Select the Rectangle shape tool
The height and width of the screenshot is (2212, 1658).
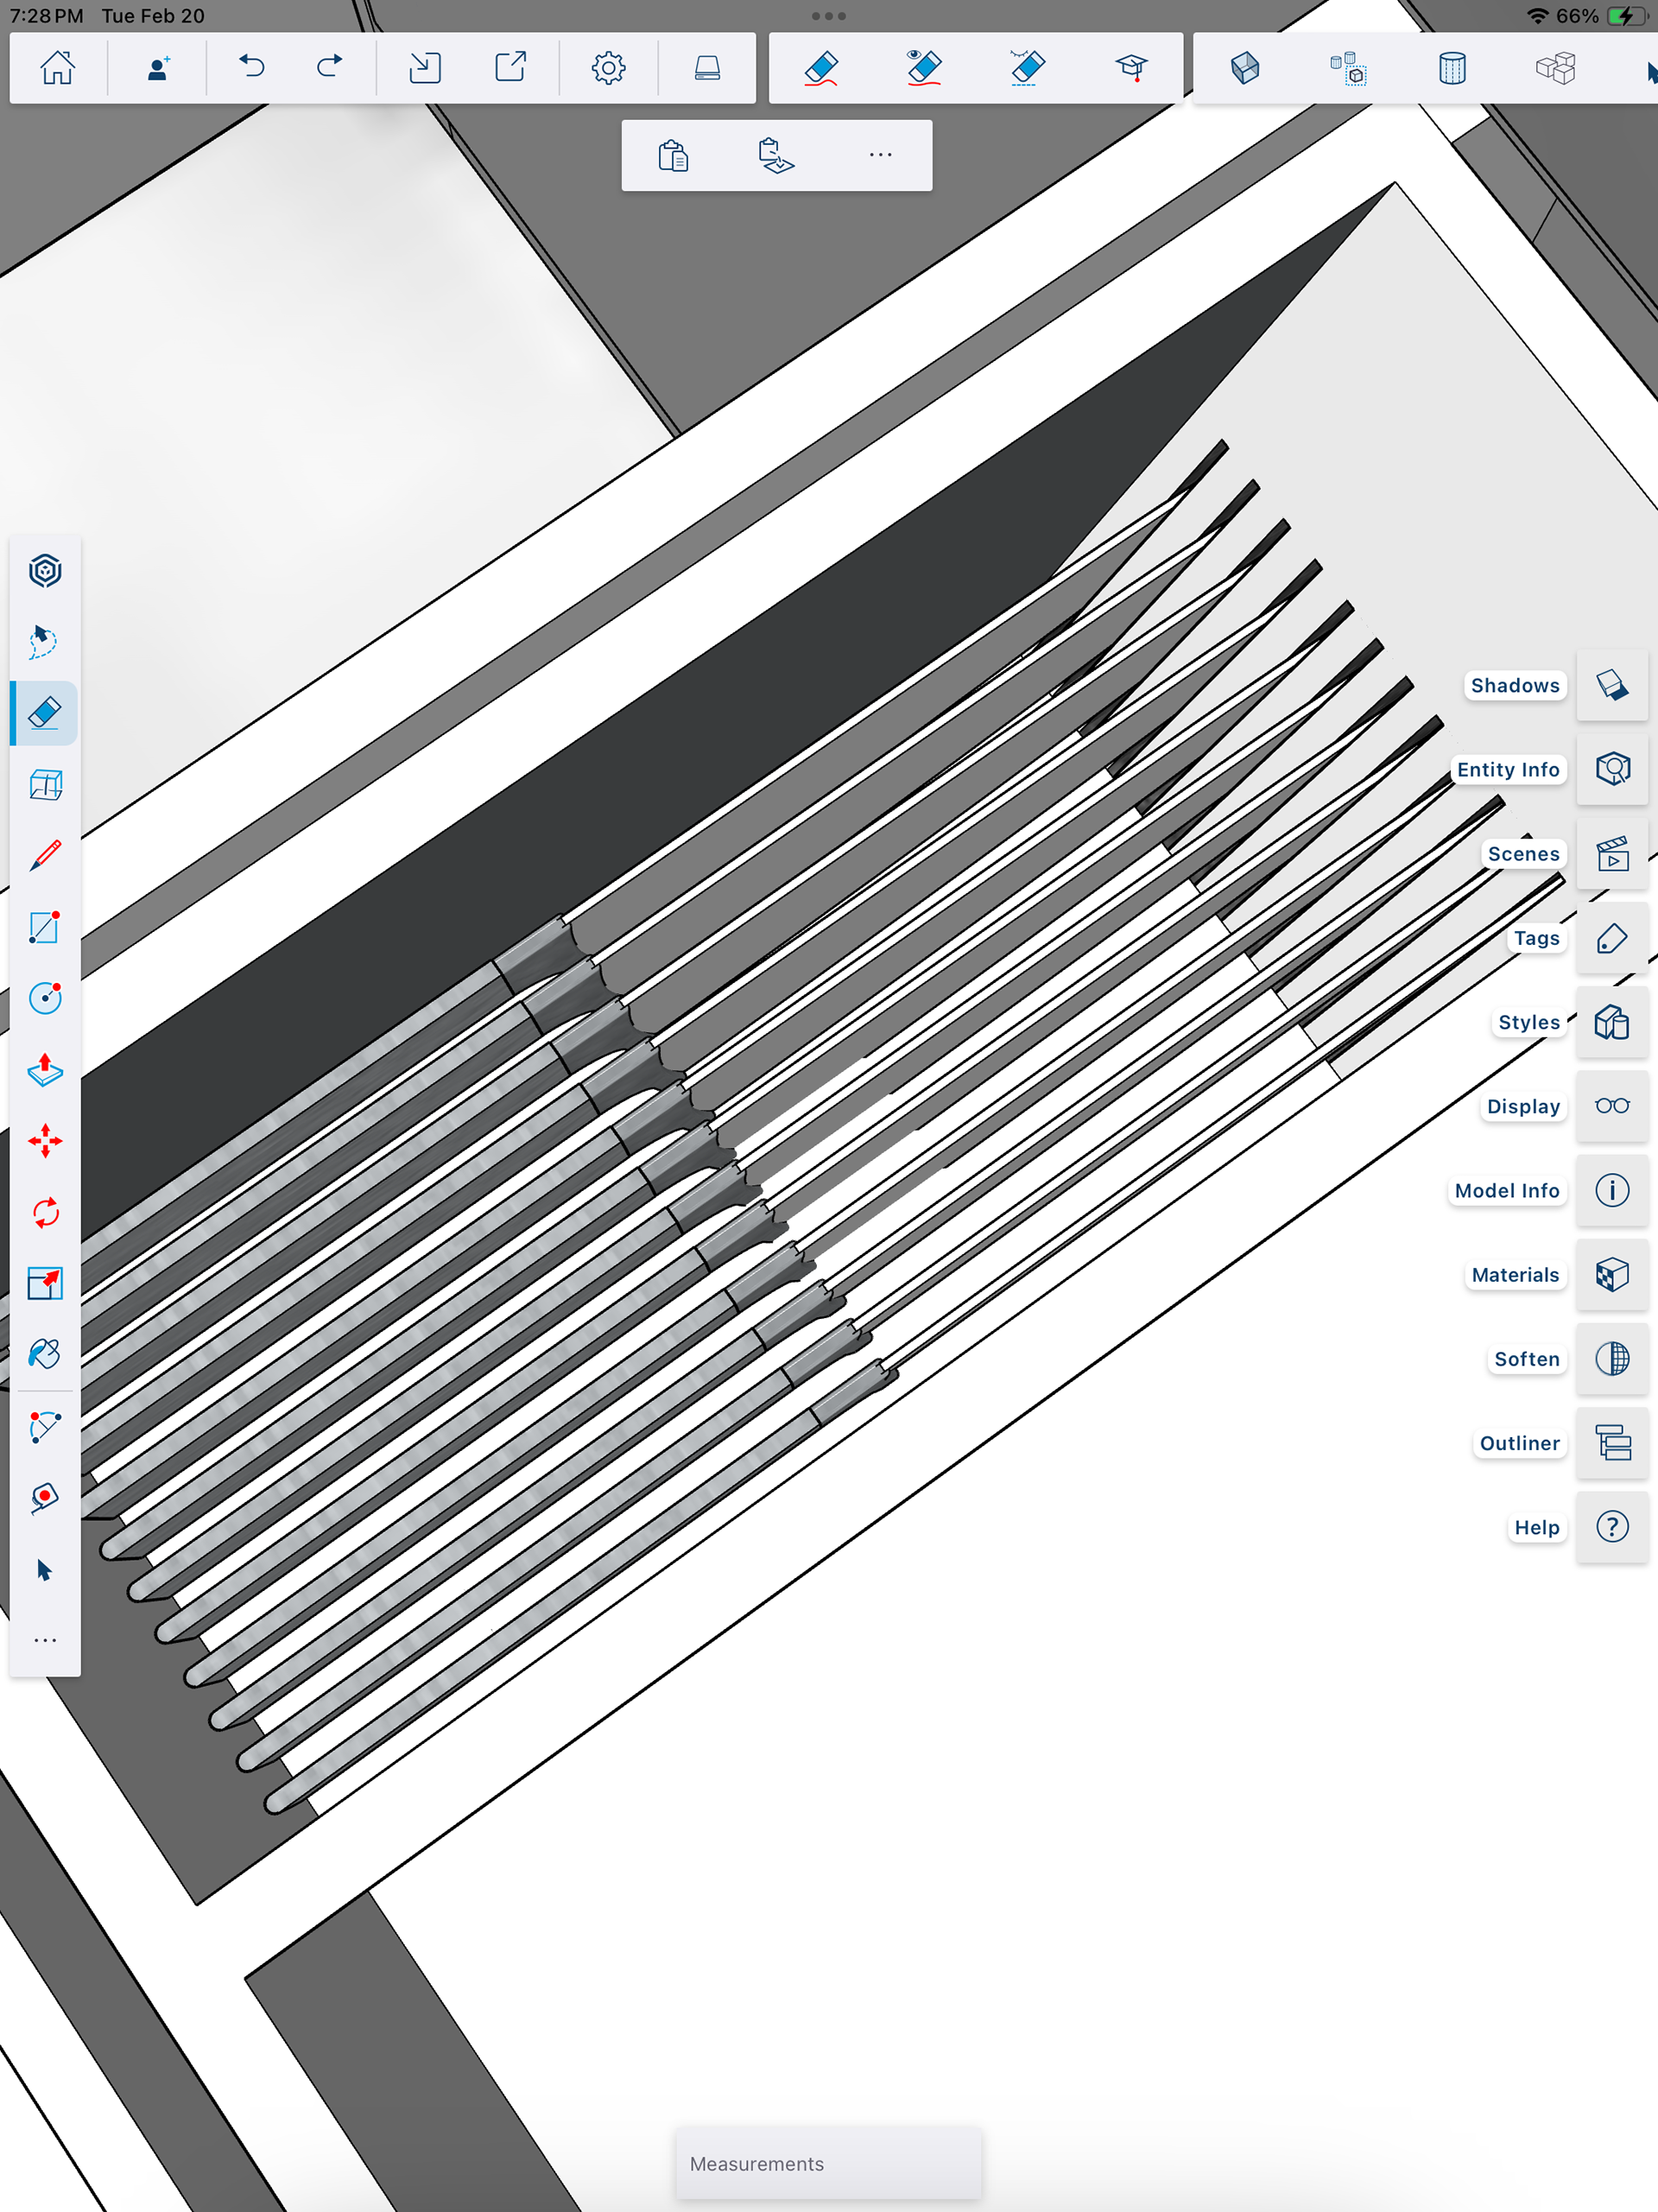coord(45,927)
